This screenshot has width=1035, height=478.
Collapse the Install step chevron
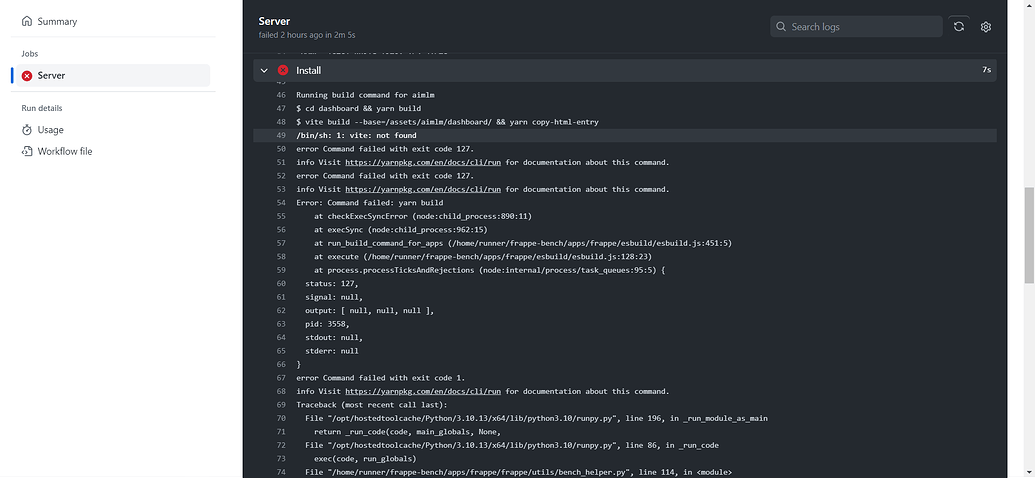coord(264,71)
